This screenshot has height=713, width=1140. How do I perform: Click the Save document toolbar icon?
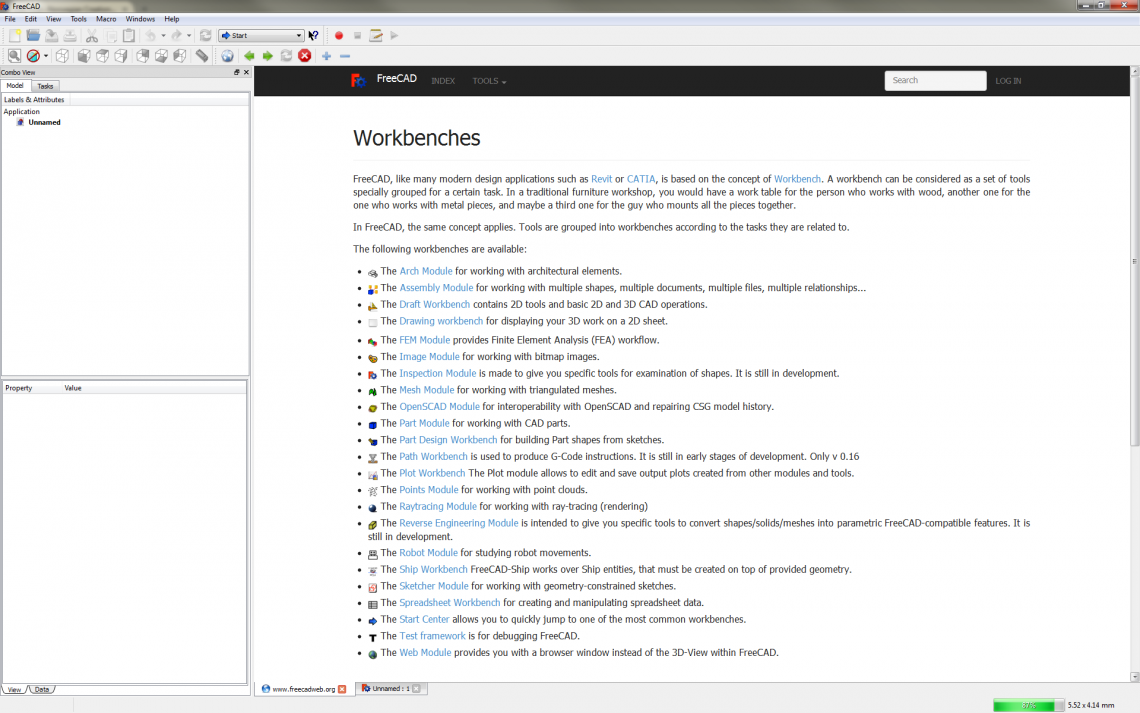pyautogui.click(x=52, y=36)
